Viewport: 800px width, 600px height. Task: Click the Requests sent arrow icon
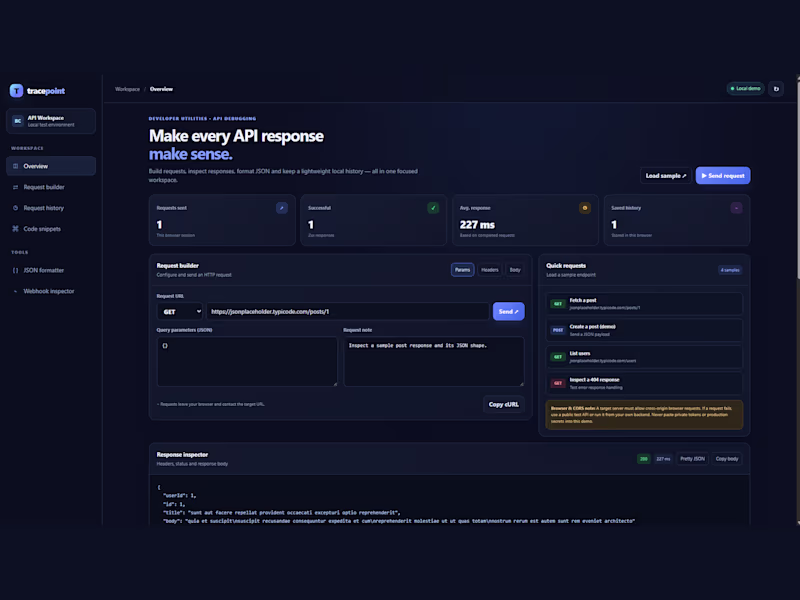point(282,208)
